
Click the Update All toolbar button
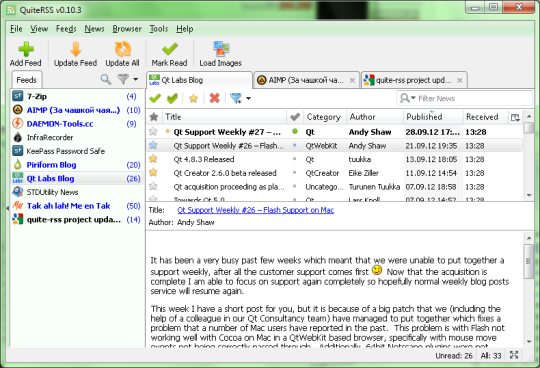pos(122,54)
